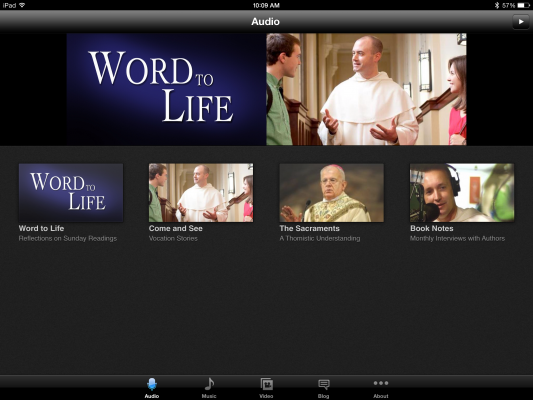The image size is (533, 400).
Task: Select The Sacraments bishop thumbnail
Action: (x=331, y=193)
